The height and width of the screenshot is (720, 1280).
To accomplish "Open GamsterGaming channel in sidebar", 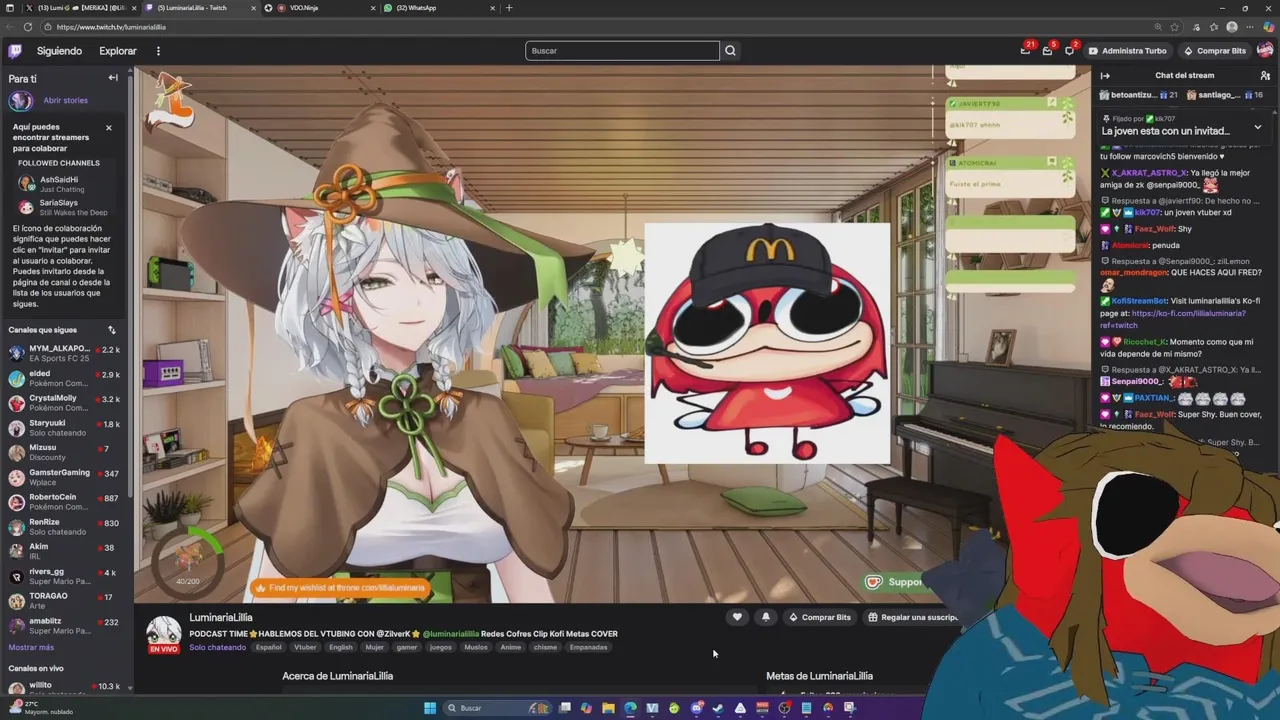I will [x=66, y=477].
